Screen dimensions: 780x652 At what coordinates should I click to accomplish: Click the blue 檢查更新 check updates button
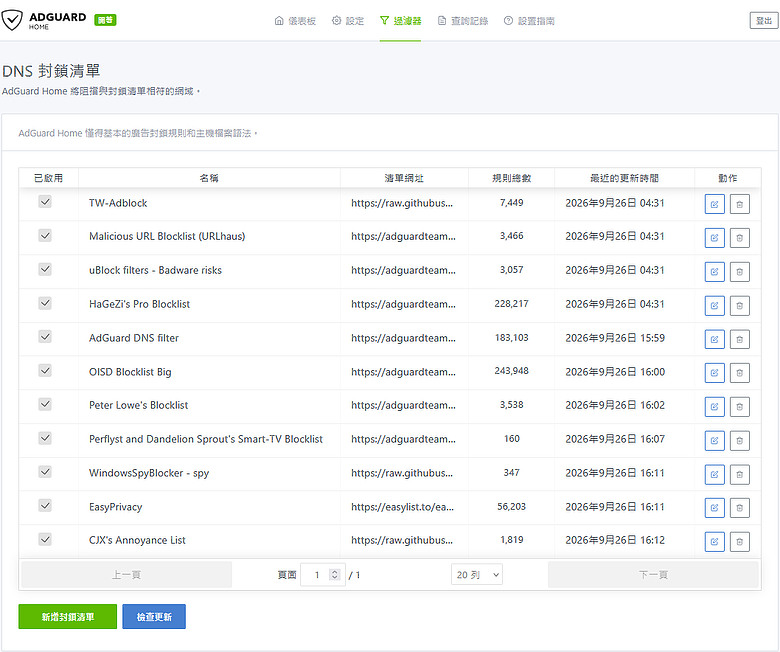point(154,617)
